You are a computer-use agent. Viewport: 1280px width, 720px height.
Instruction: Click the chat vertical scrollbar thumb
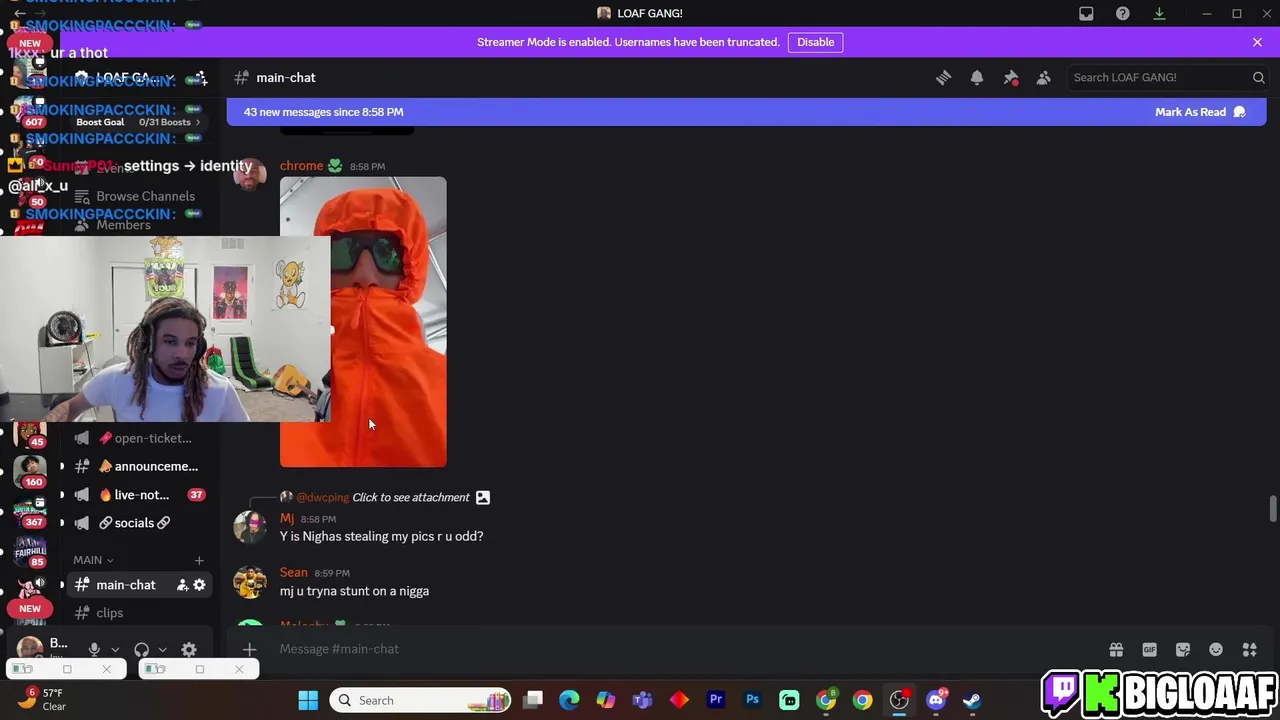pyautogui.click(x=1272, y=508)
